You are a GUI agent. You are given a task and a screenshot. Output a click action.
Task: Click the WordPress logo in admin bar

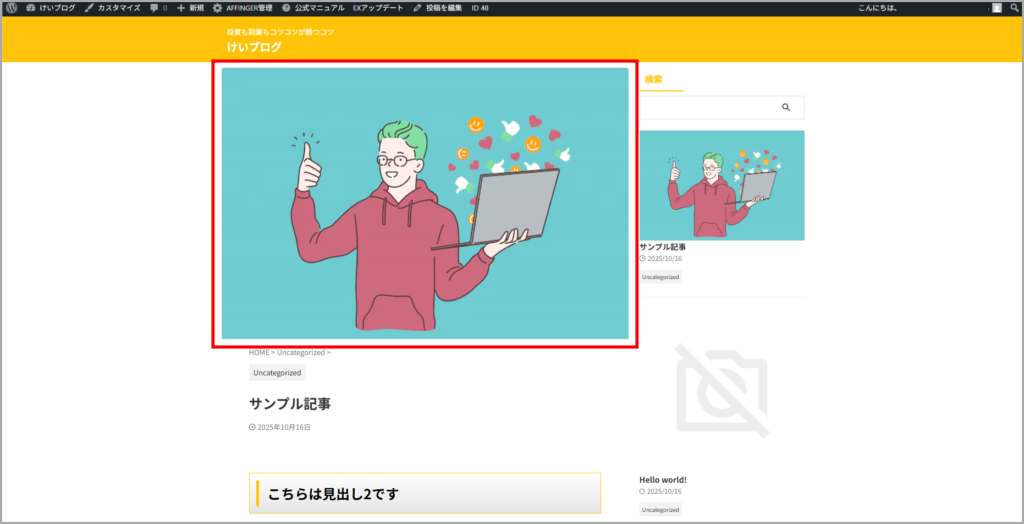point(12,8)
